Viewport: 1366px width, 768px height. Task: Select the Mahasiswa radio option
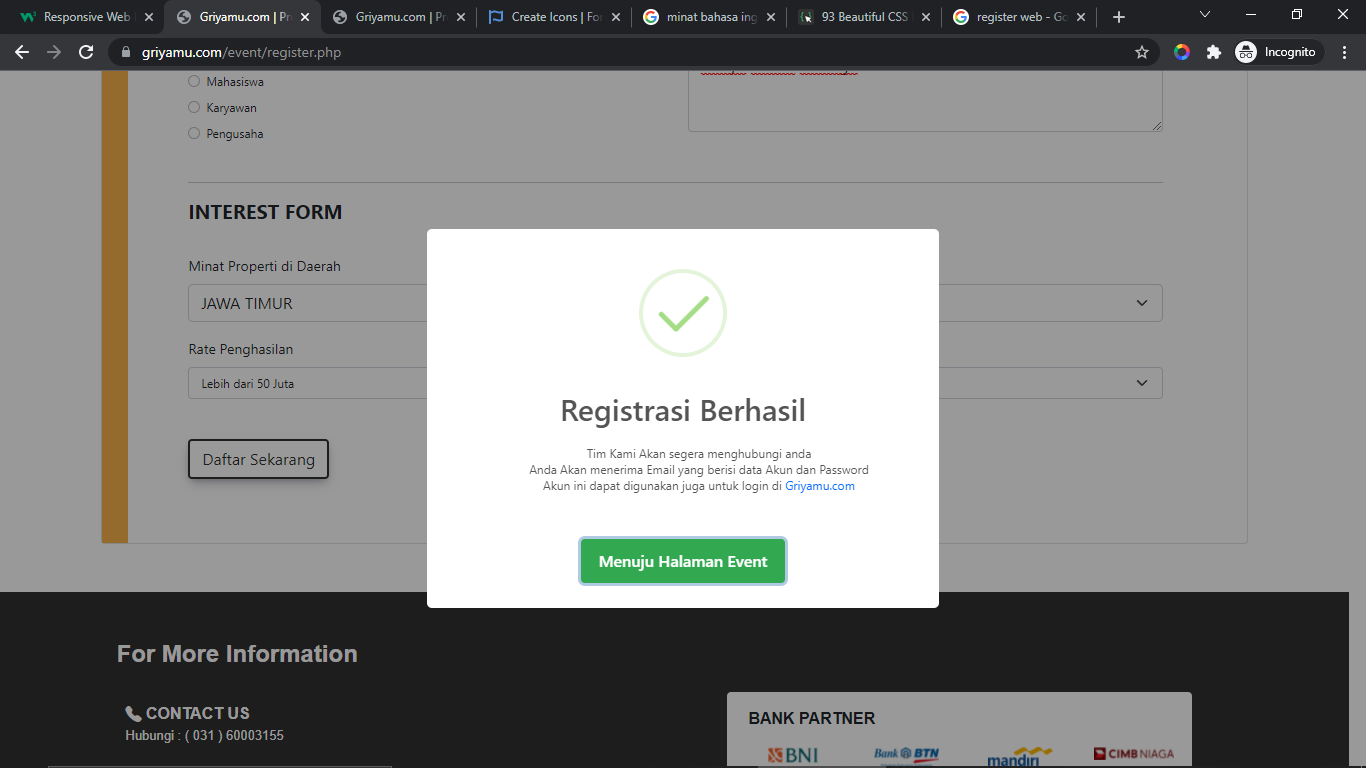194,82
